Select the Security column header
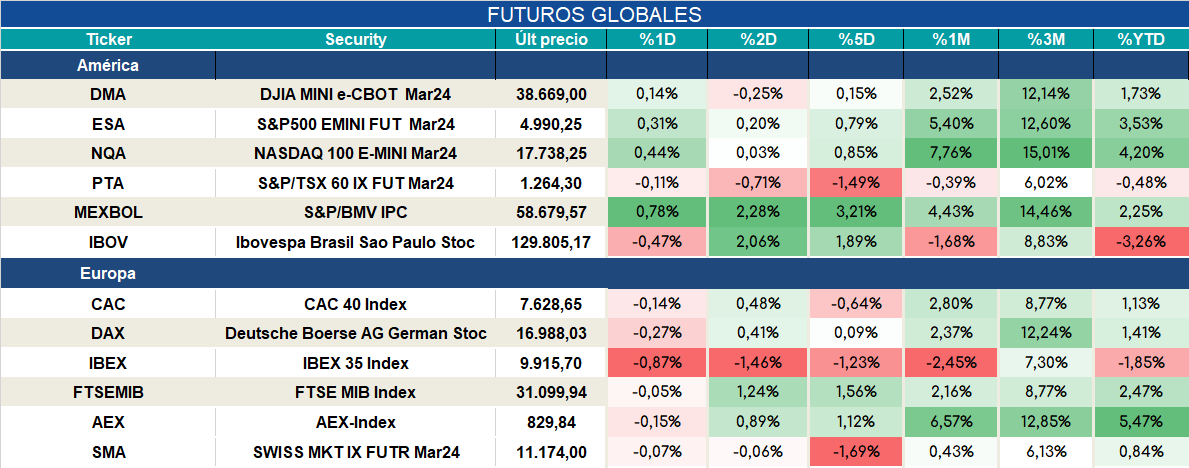1189x468 pixels. coord(356,40)
